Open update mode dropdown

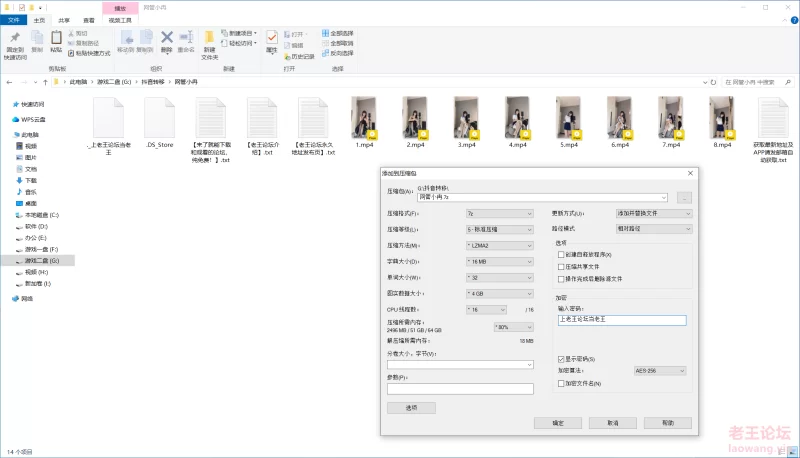(x=654, y=213)
